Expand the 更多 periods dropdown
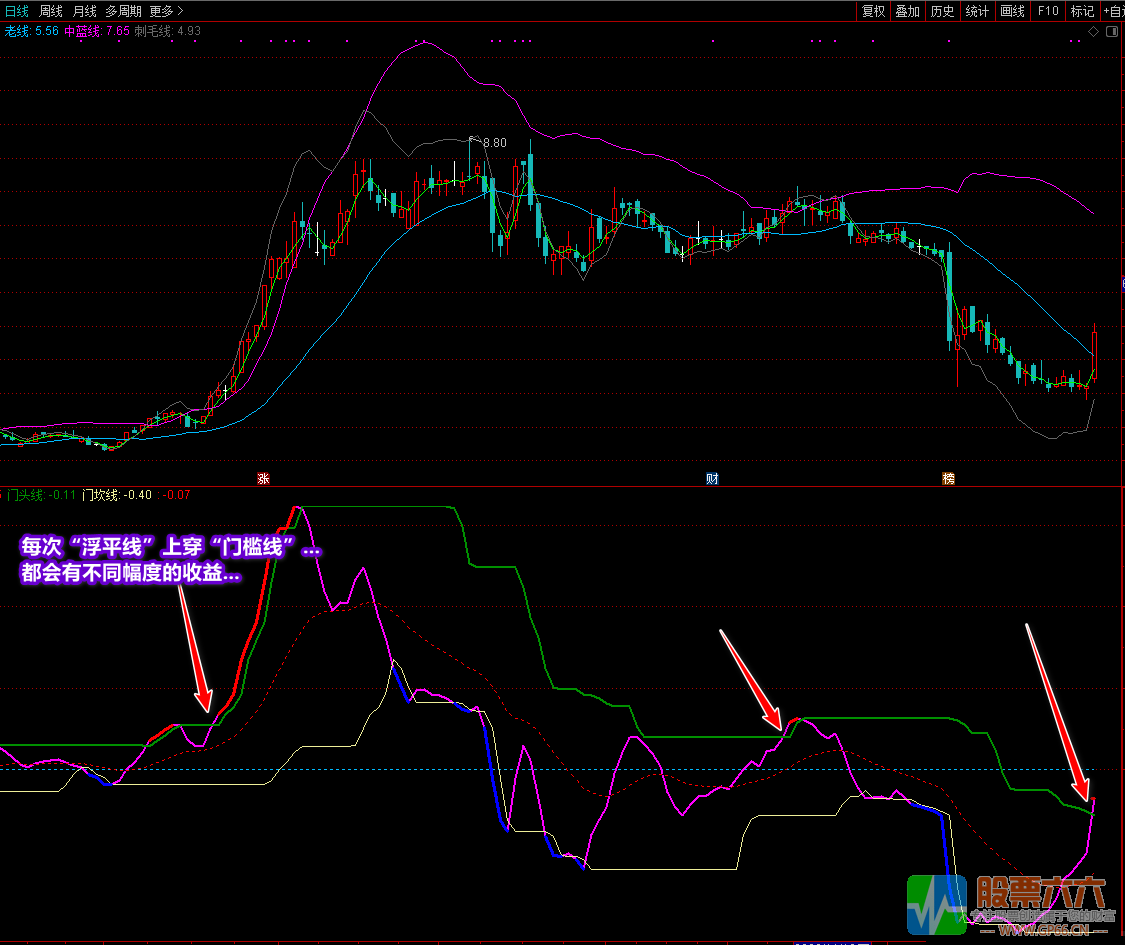 pyautogui.click(x=166, y=11)
